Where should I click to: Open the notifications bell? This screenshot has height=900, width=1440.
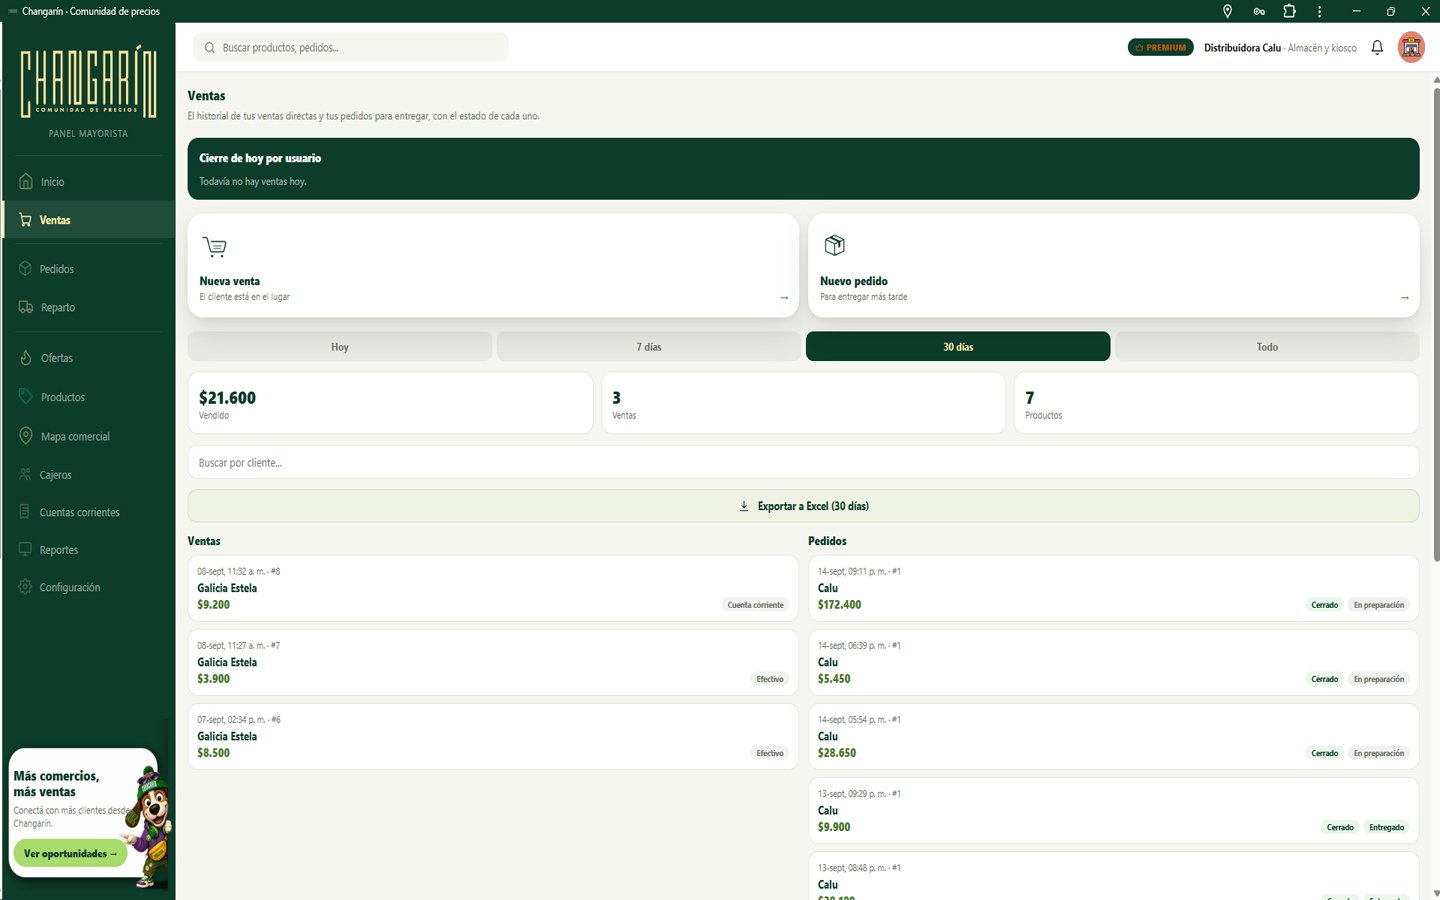point(1377,47)
